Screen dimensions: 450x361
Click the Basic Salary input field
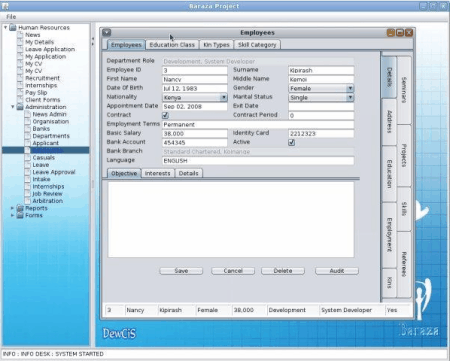tap(195, 133)
